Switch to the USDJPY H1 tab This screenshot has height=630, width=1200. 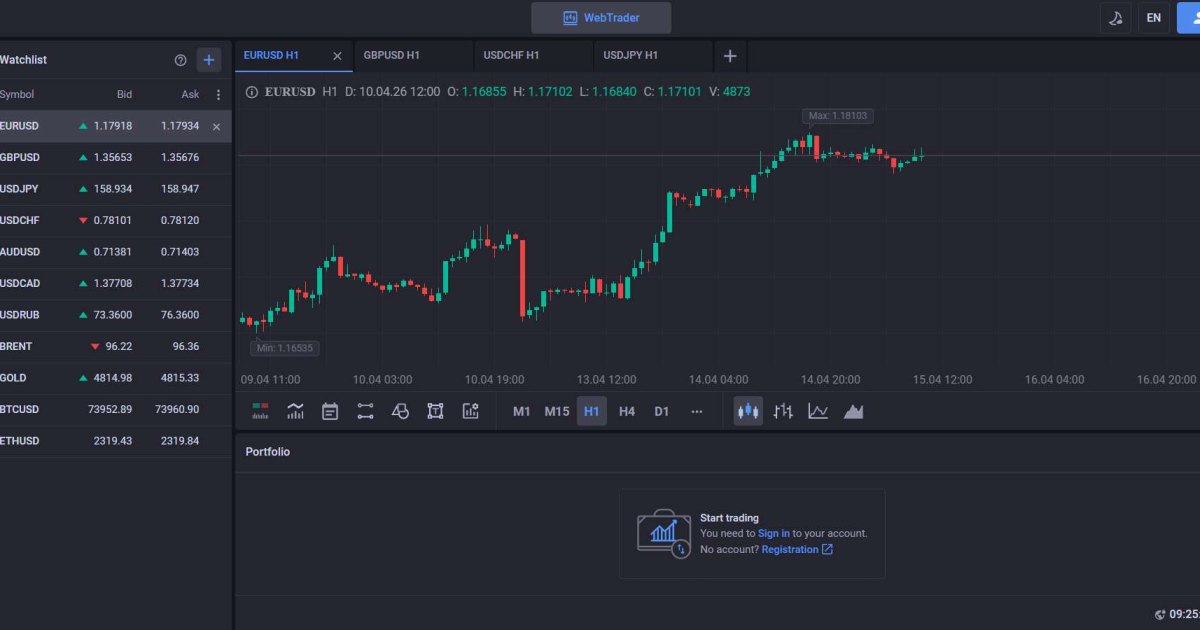653,56
